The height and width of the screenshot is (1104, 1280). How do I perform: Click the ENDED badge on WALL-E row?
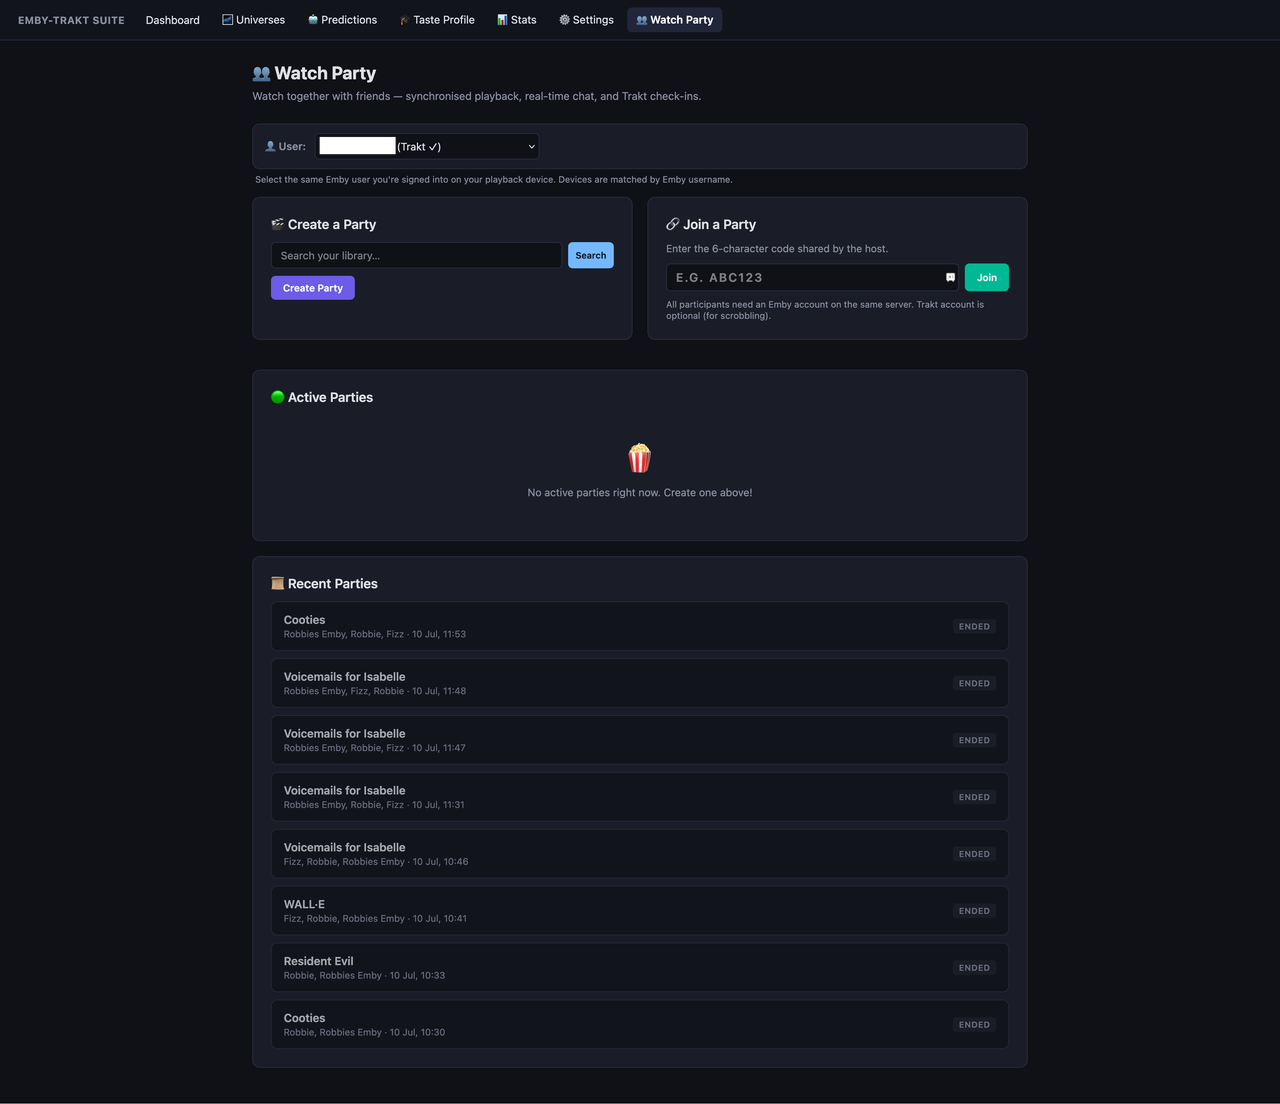974,911
